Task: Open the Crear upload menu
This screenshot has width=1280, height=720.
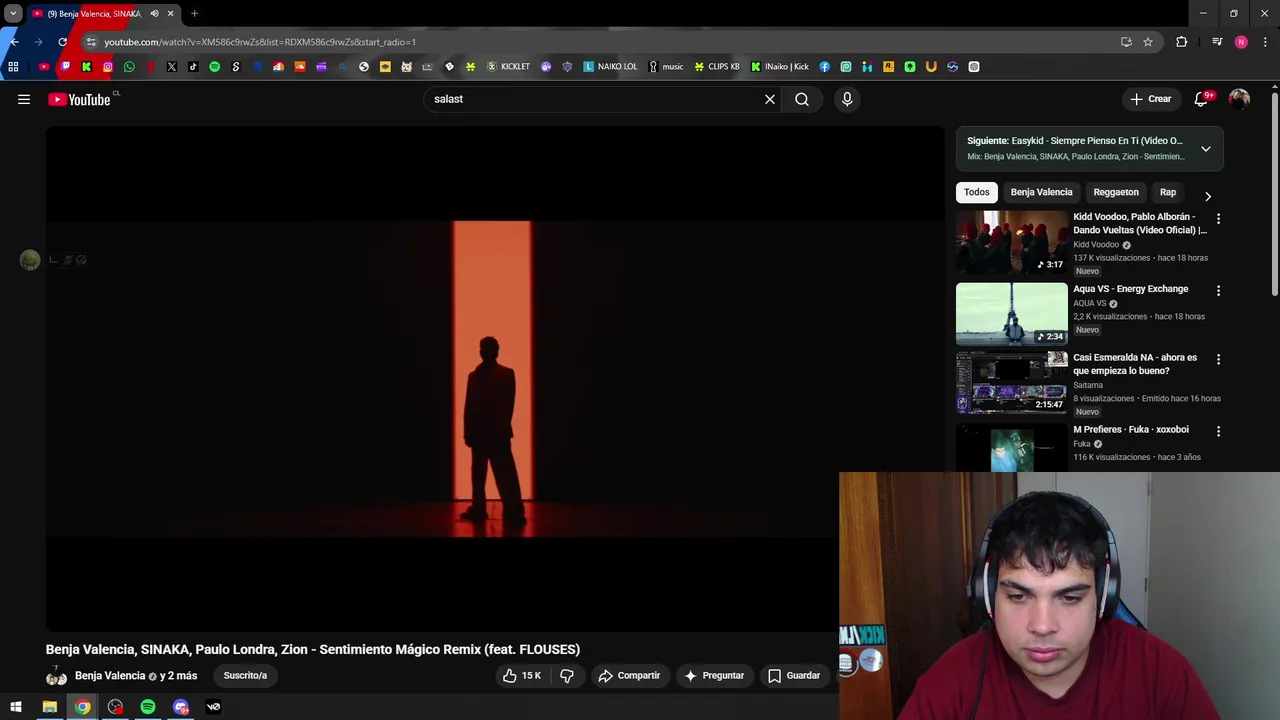Action: (x=1150, y=99)
